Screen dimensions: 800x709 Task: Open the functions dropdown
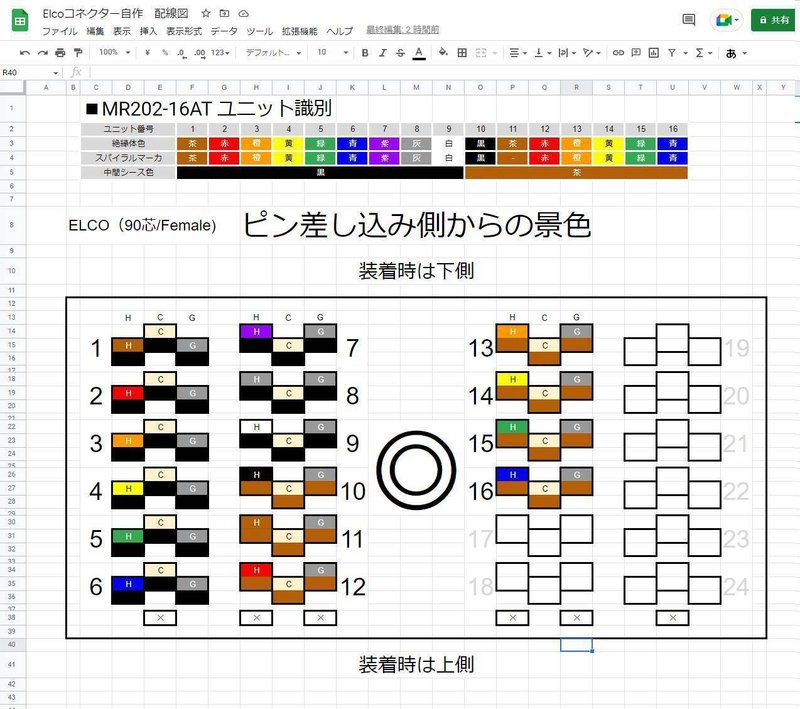pos(698,52)
